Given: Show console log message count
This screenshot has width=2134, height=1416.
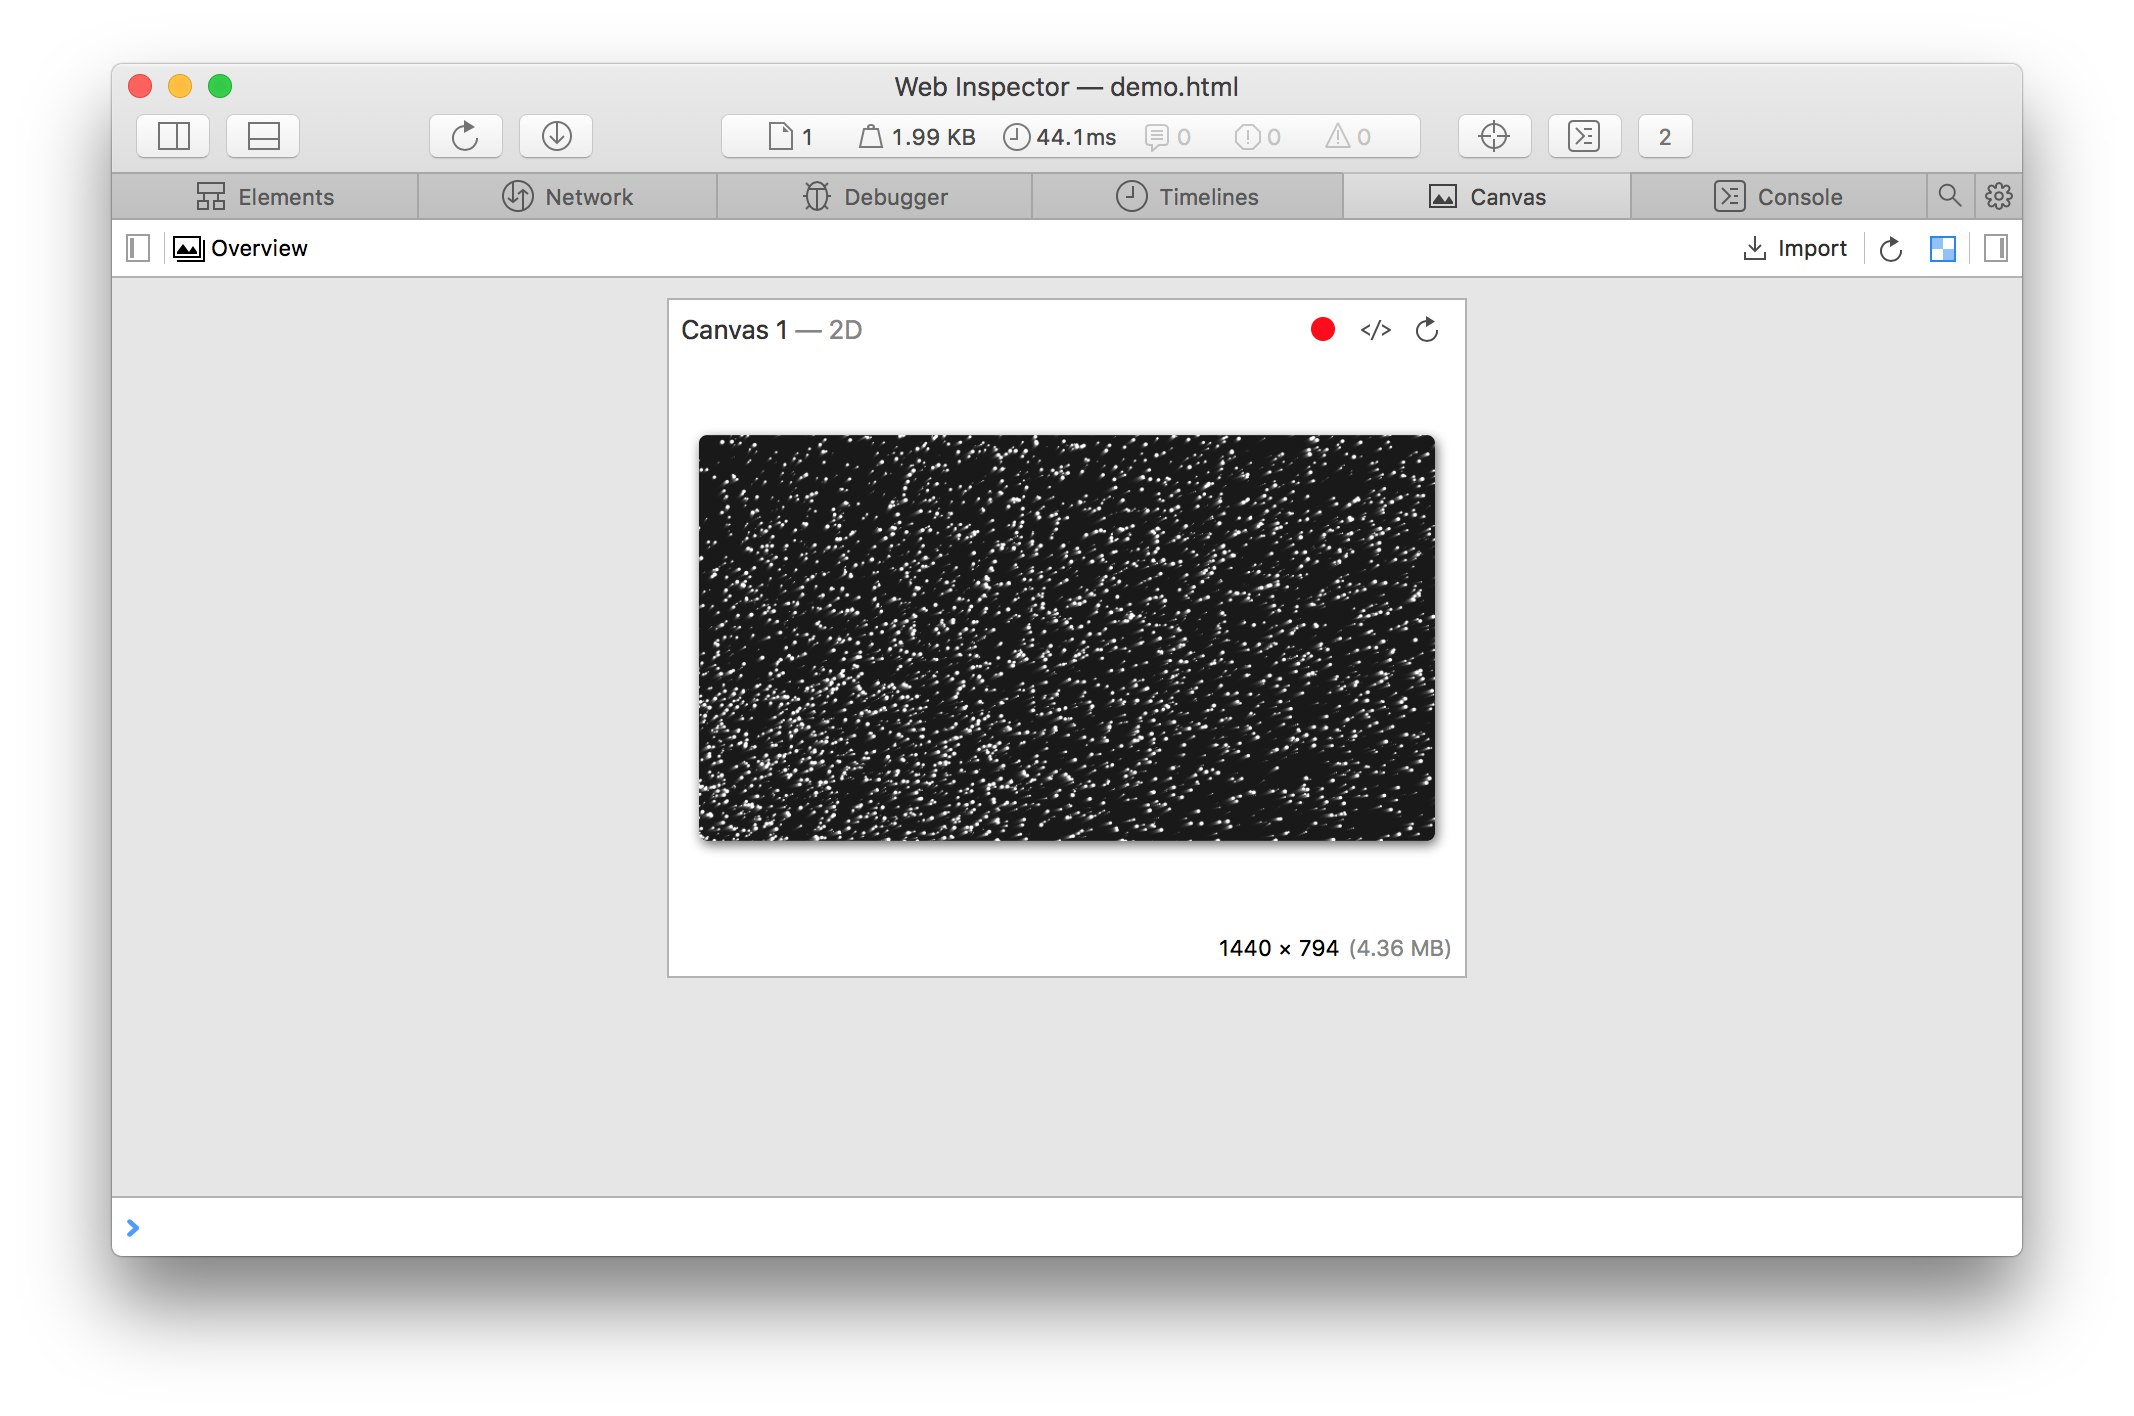Looking at the screenshot, I should pos(1167,137).
